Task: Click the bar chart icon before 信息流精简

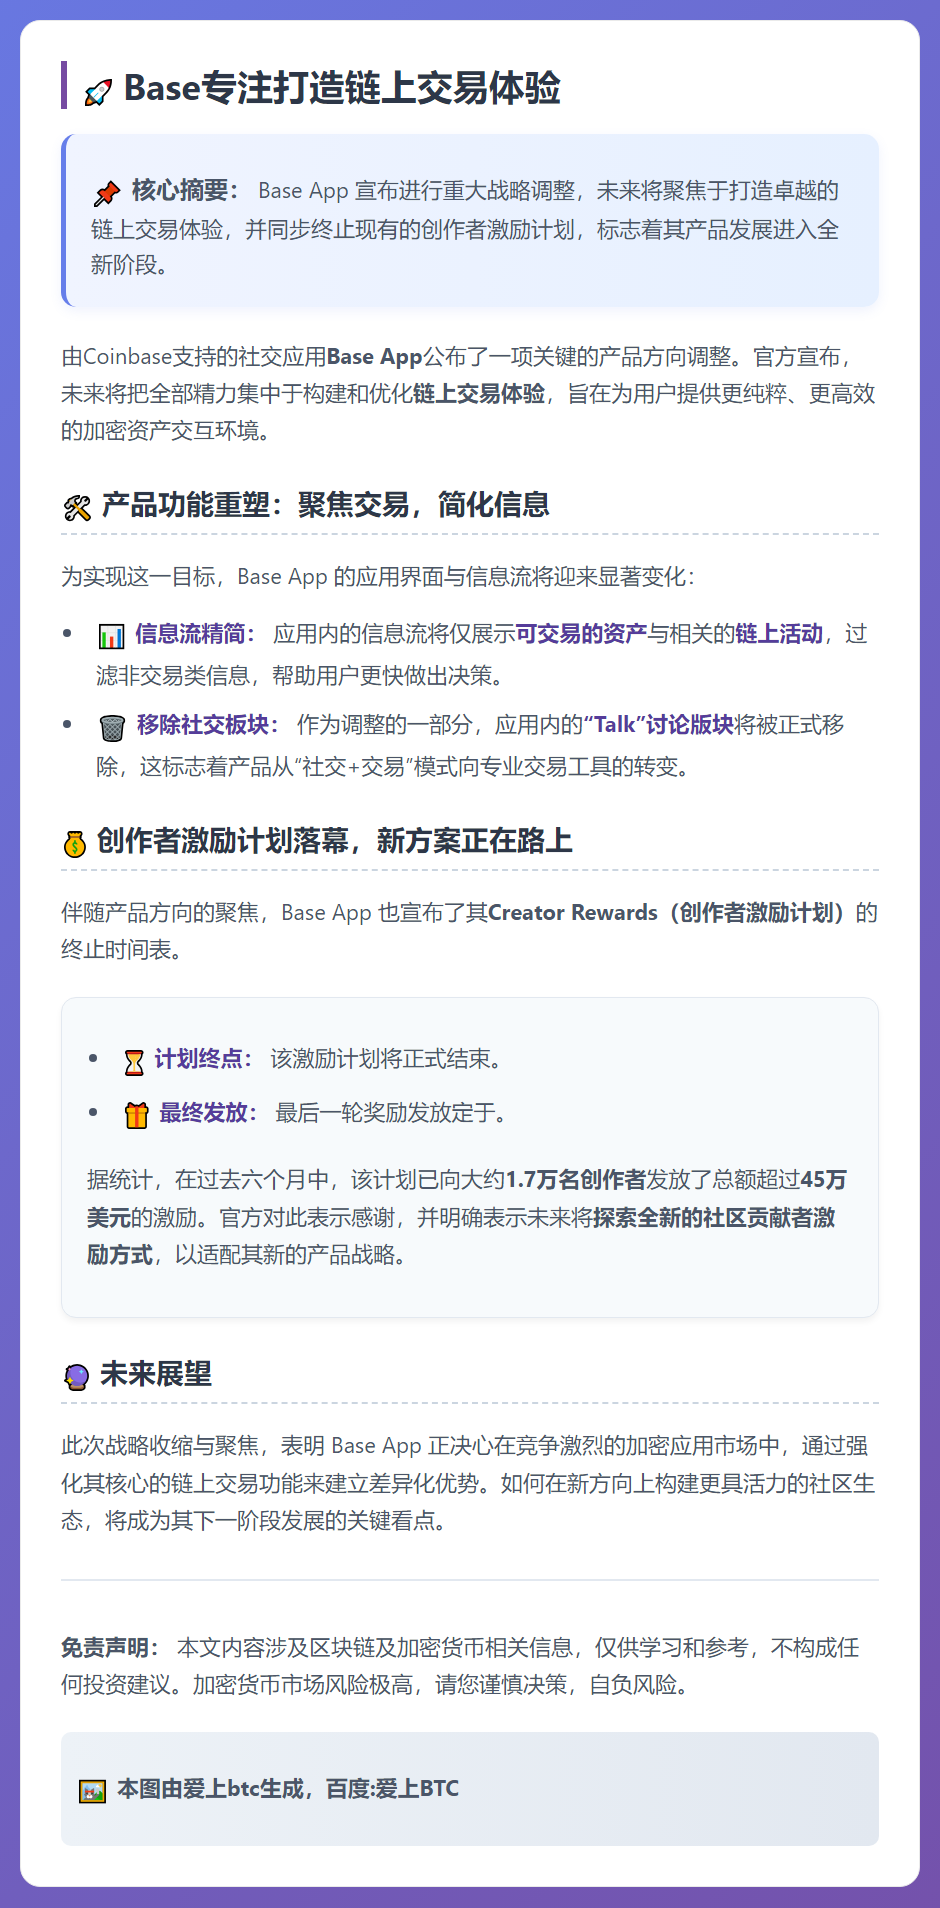Action: 111,636
